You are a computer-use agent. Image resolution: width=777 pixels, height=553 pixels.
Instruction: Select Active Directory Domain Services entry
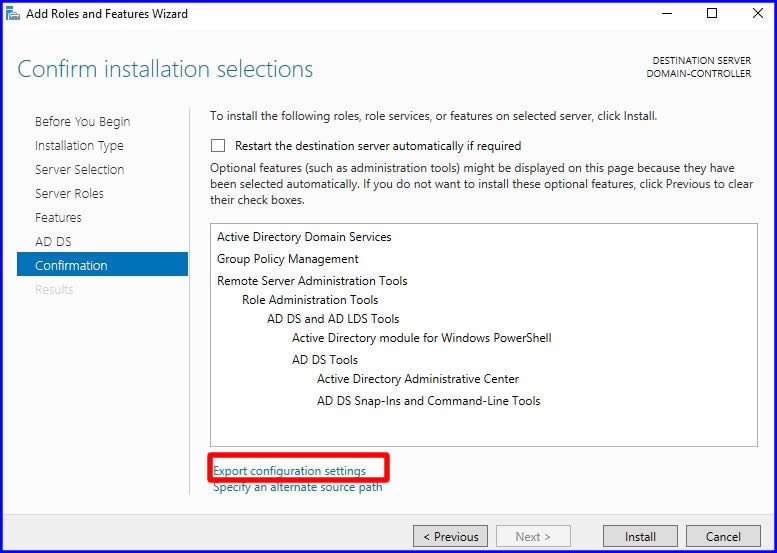304,237
